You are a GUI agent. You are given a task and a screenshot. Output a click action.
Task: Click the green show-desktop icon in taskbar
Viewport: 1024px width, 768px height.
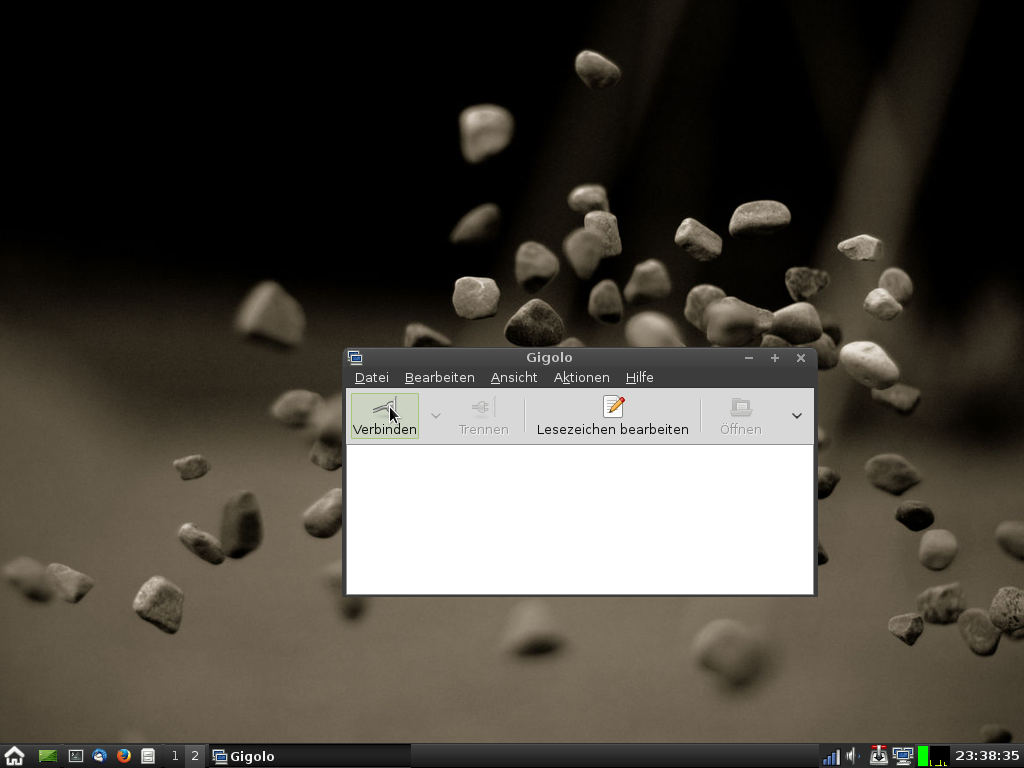(x=48, y=756)
